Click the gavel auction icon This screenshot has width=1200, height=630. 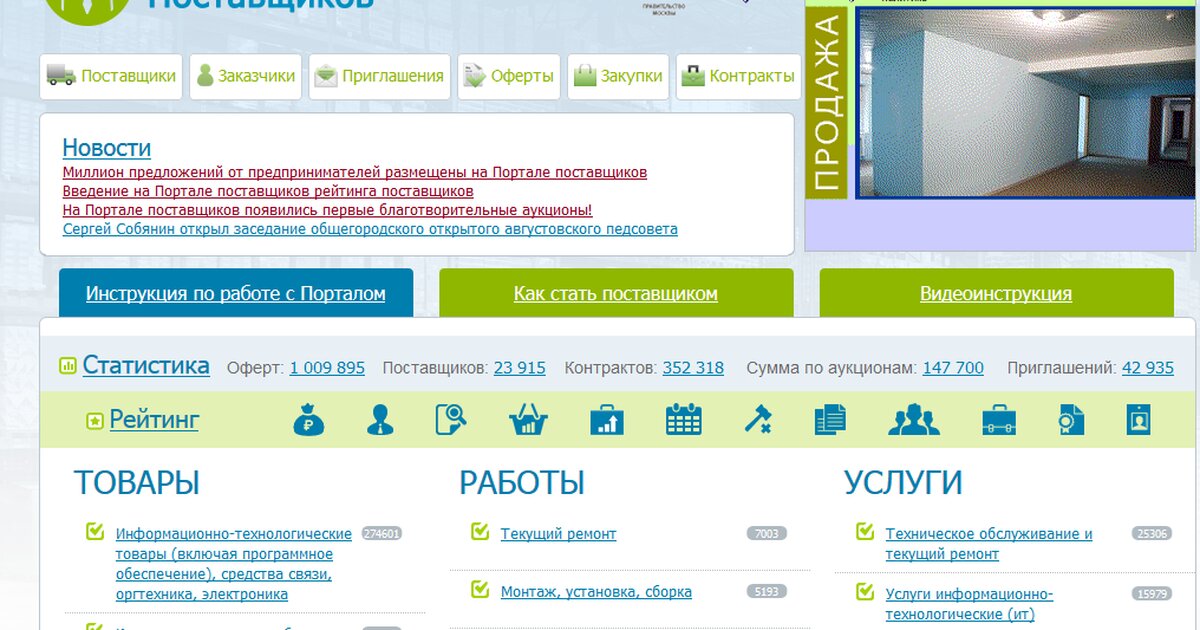coord(758,419)
